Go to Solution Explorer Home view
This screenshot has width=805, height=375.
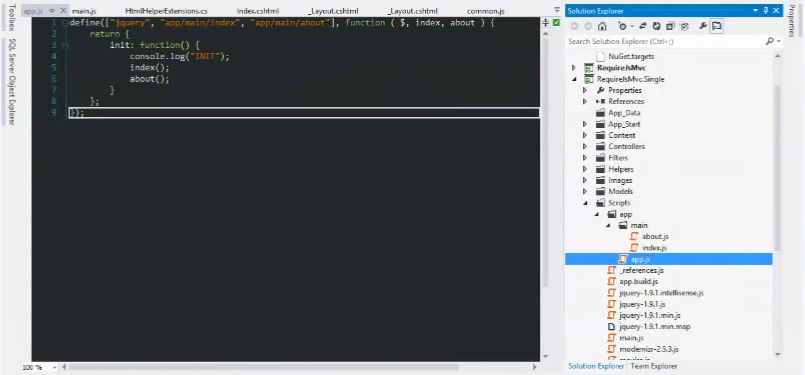[602, 26]
